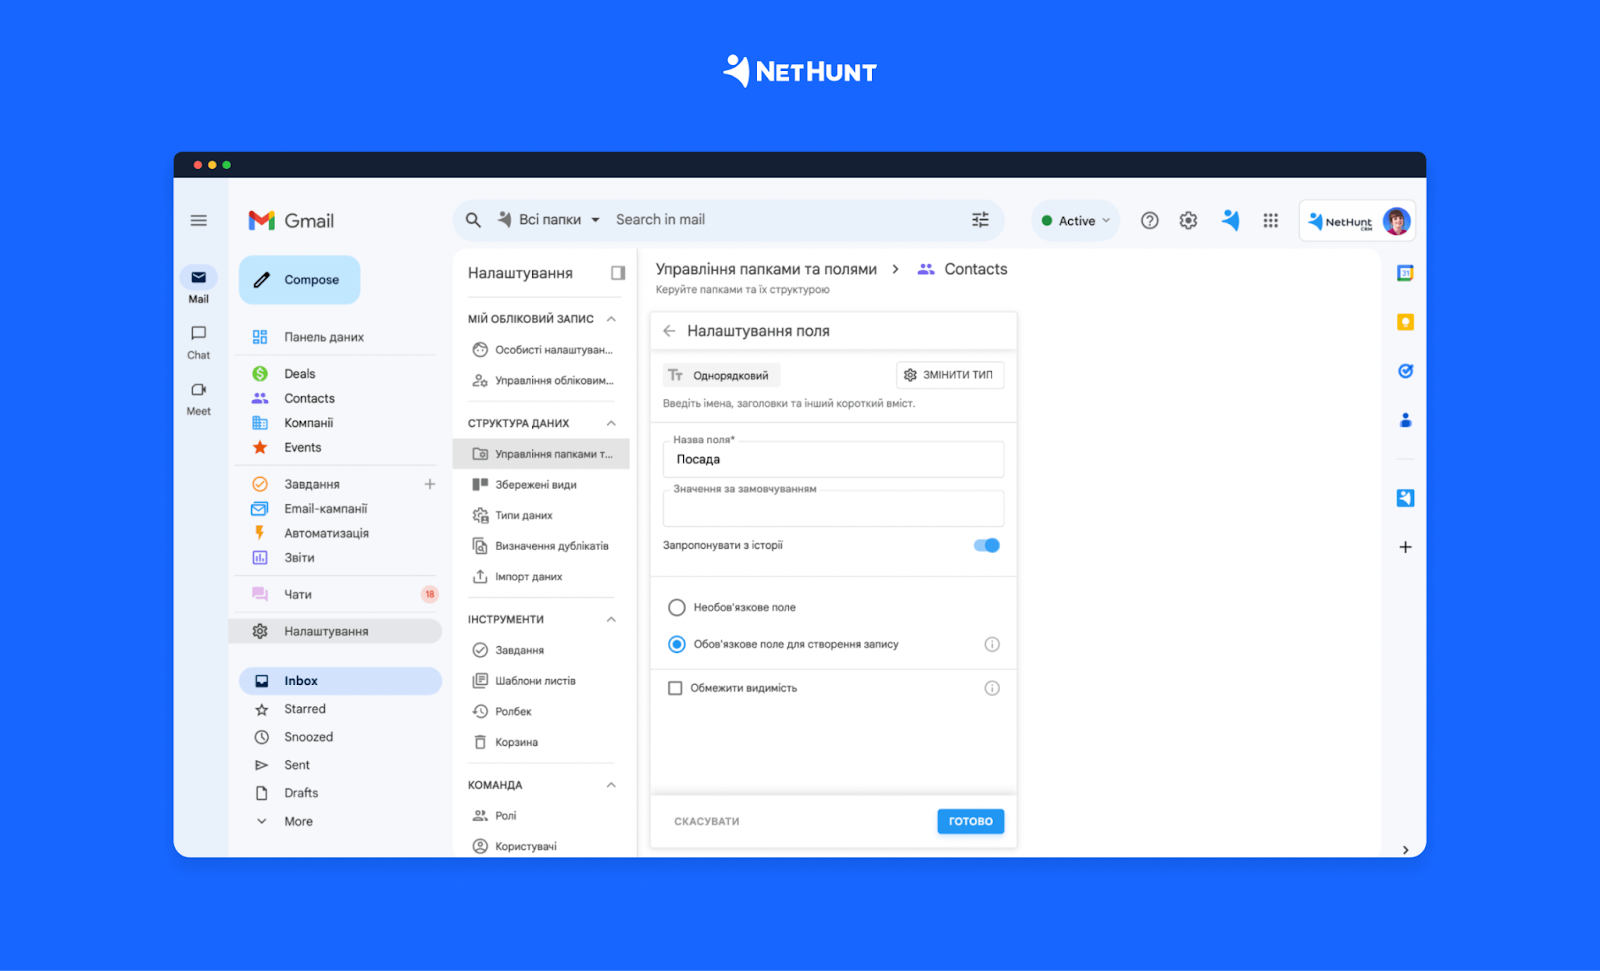Open Автоматизація in sidebar

pos(326,533)
